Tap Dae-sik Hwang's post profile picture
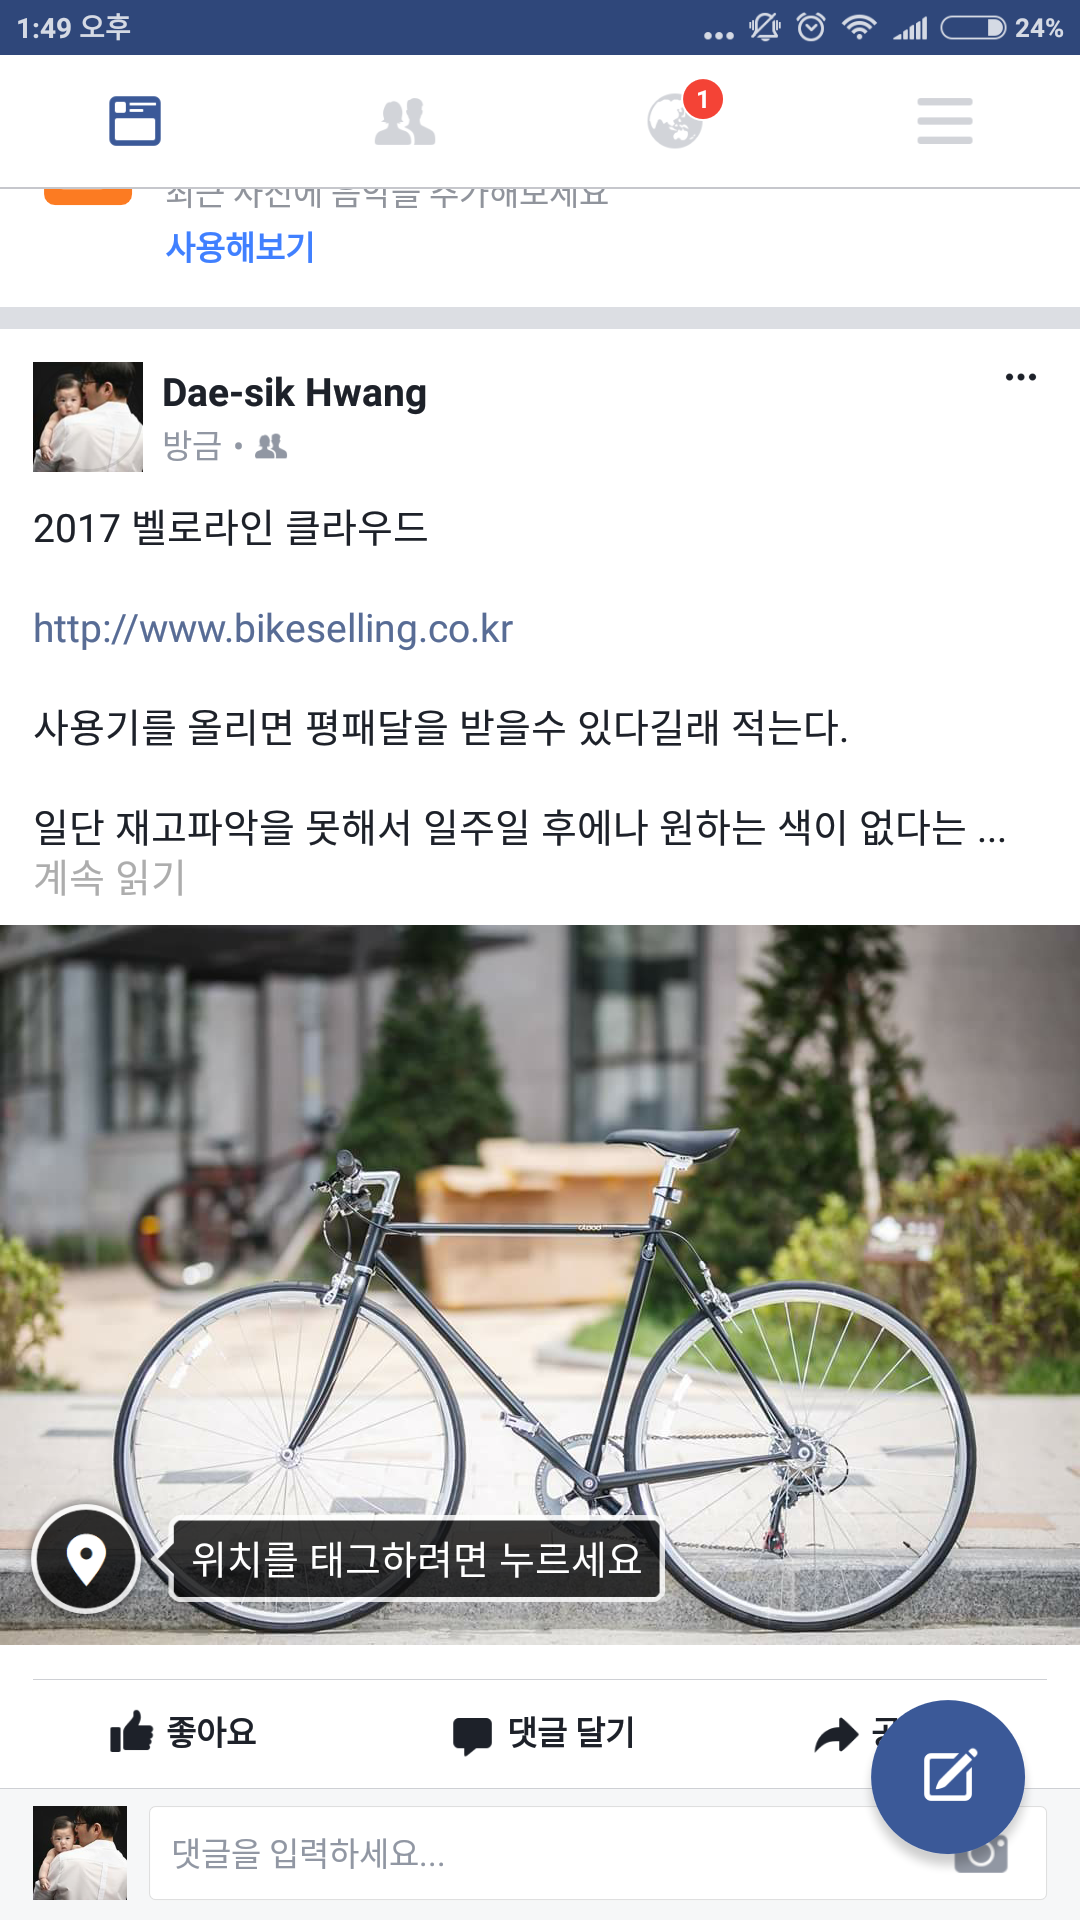 tap(88, 417)
